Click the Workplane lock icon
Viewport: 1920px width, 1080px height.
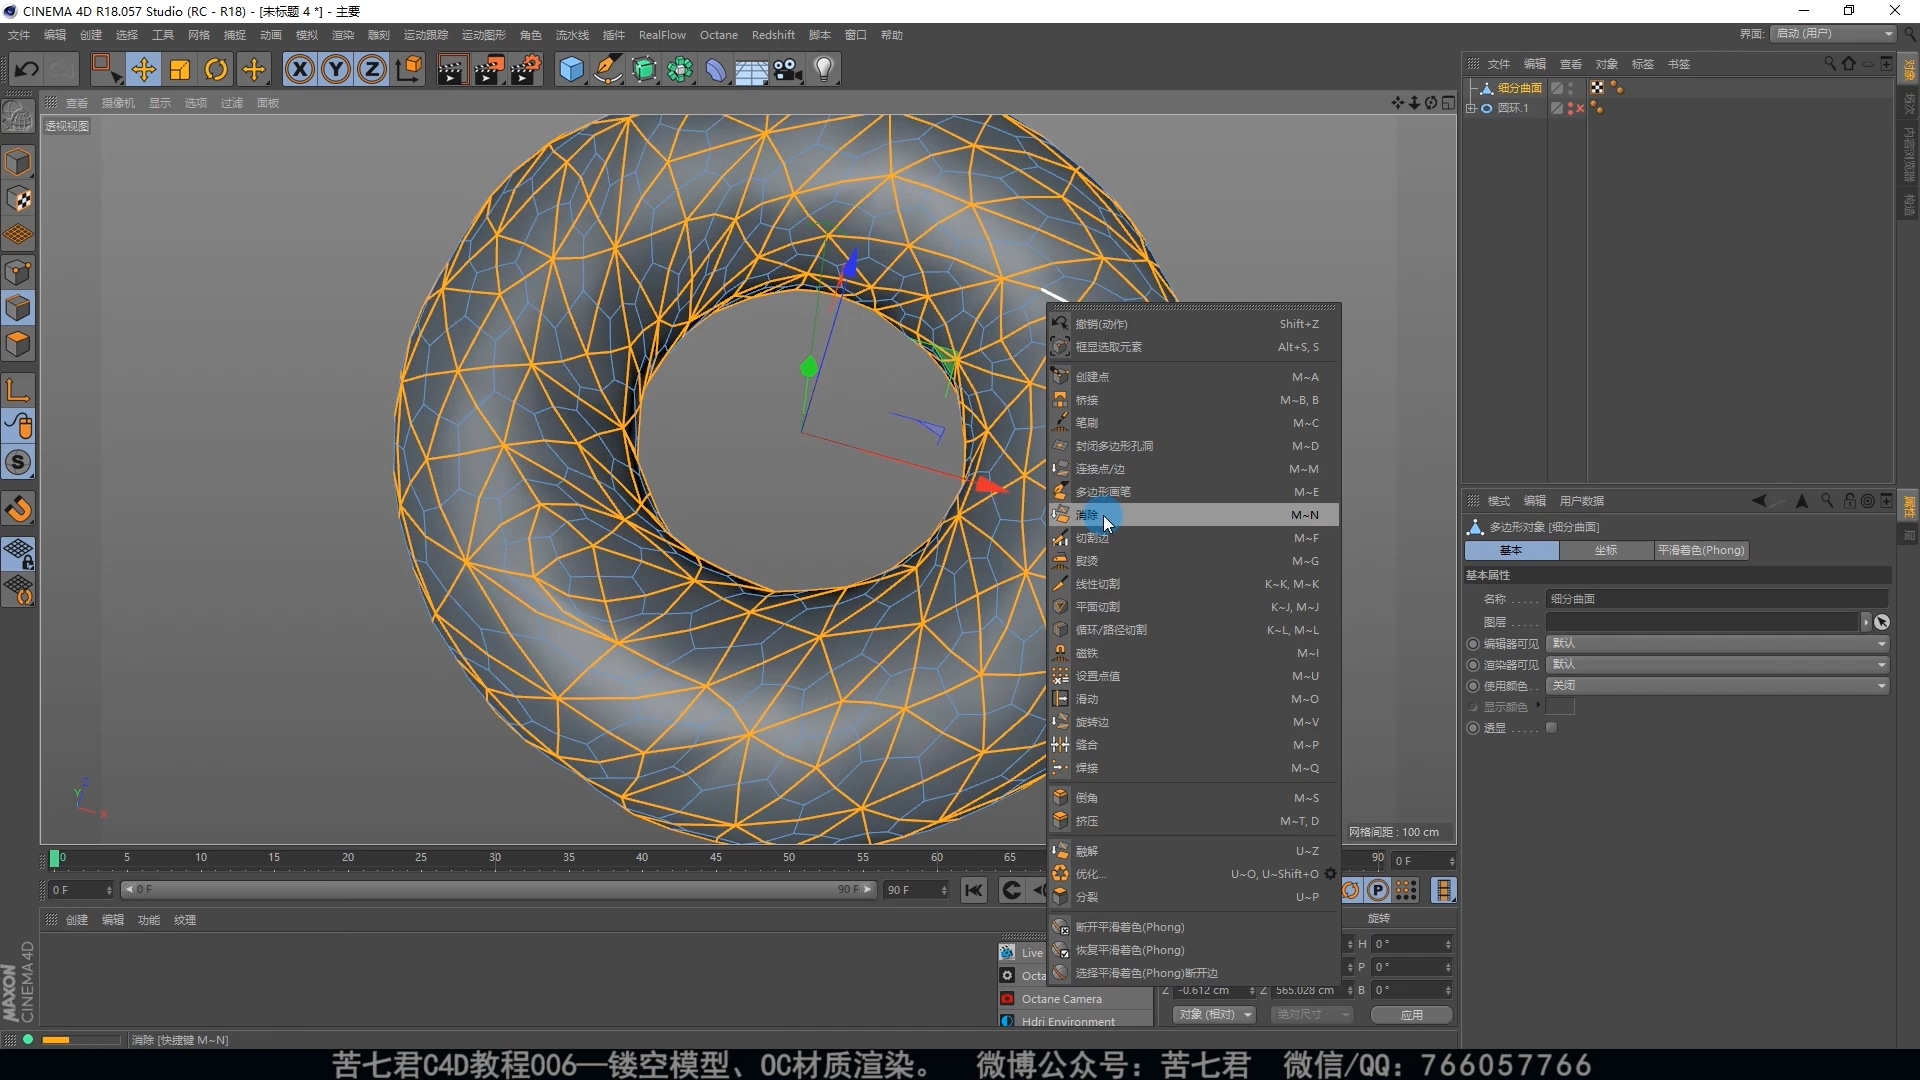click(18, 554)
